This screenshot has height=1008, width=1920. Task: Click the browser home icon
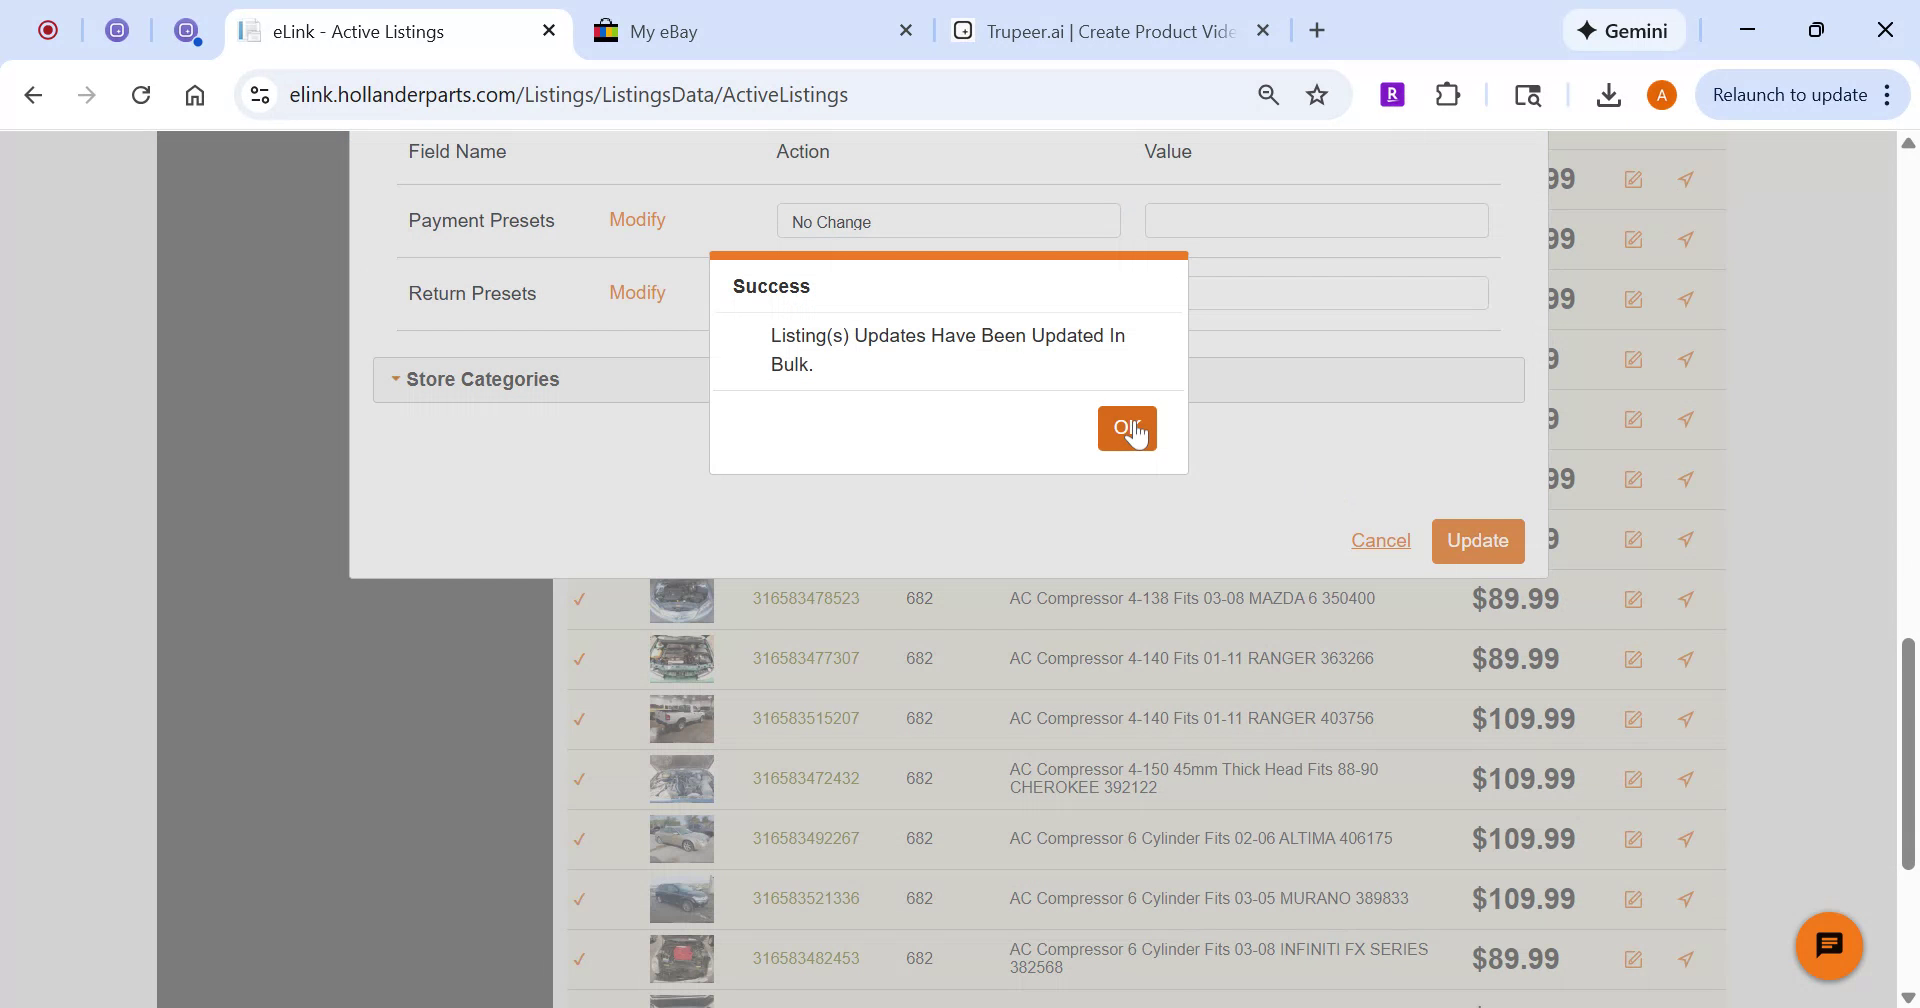(194, 94)
